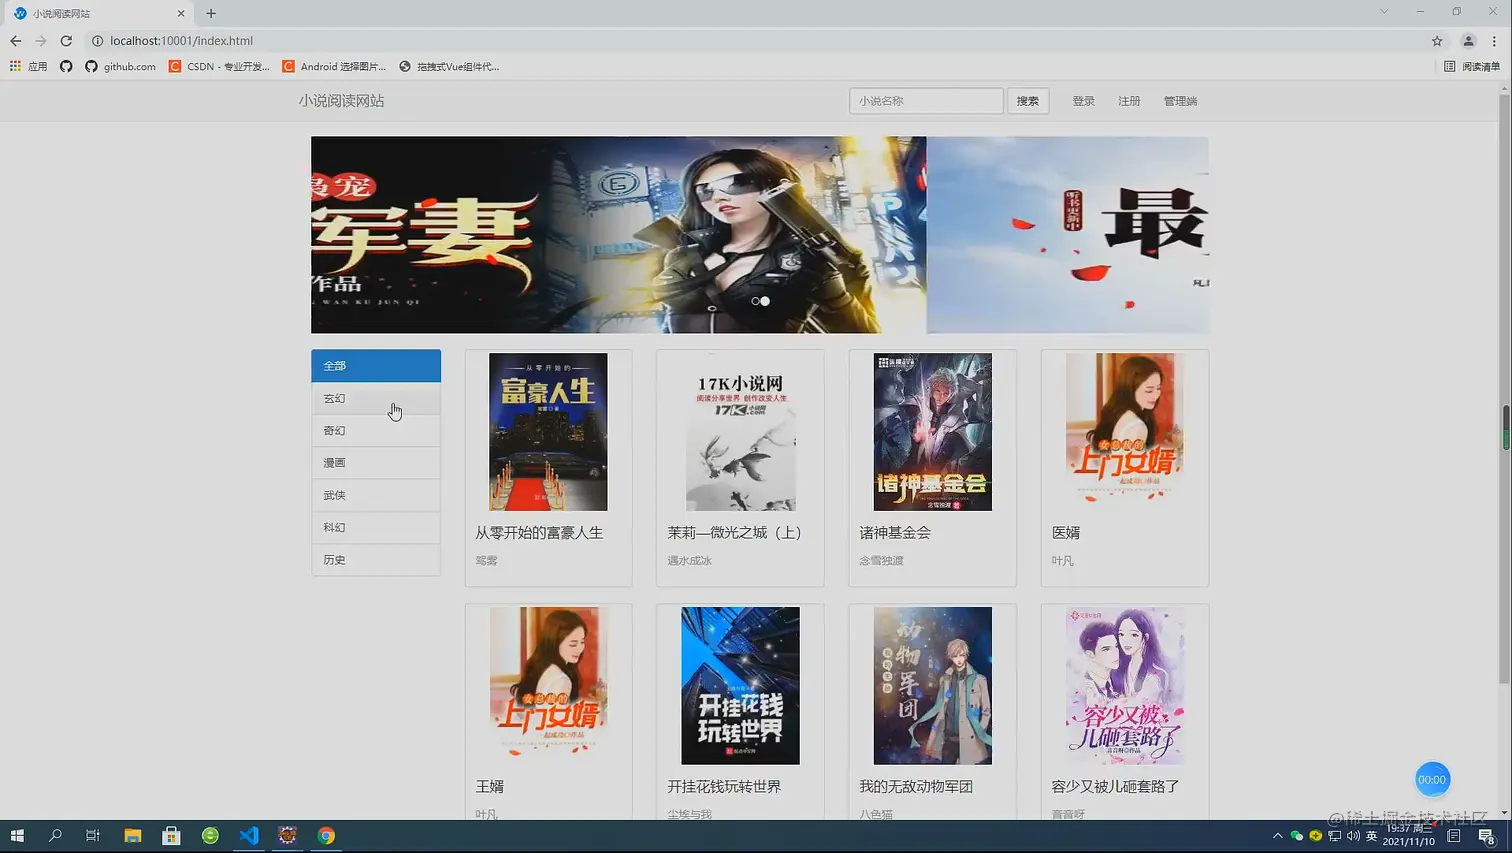Click the author name 遇水成冰

[x=689, y=561]
